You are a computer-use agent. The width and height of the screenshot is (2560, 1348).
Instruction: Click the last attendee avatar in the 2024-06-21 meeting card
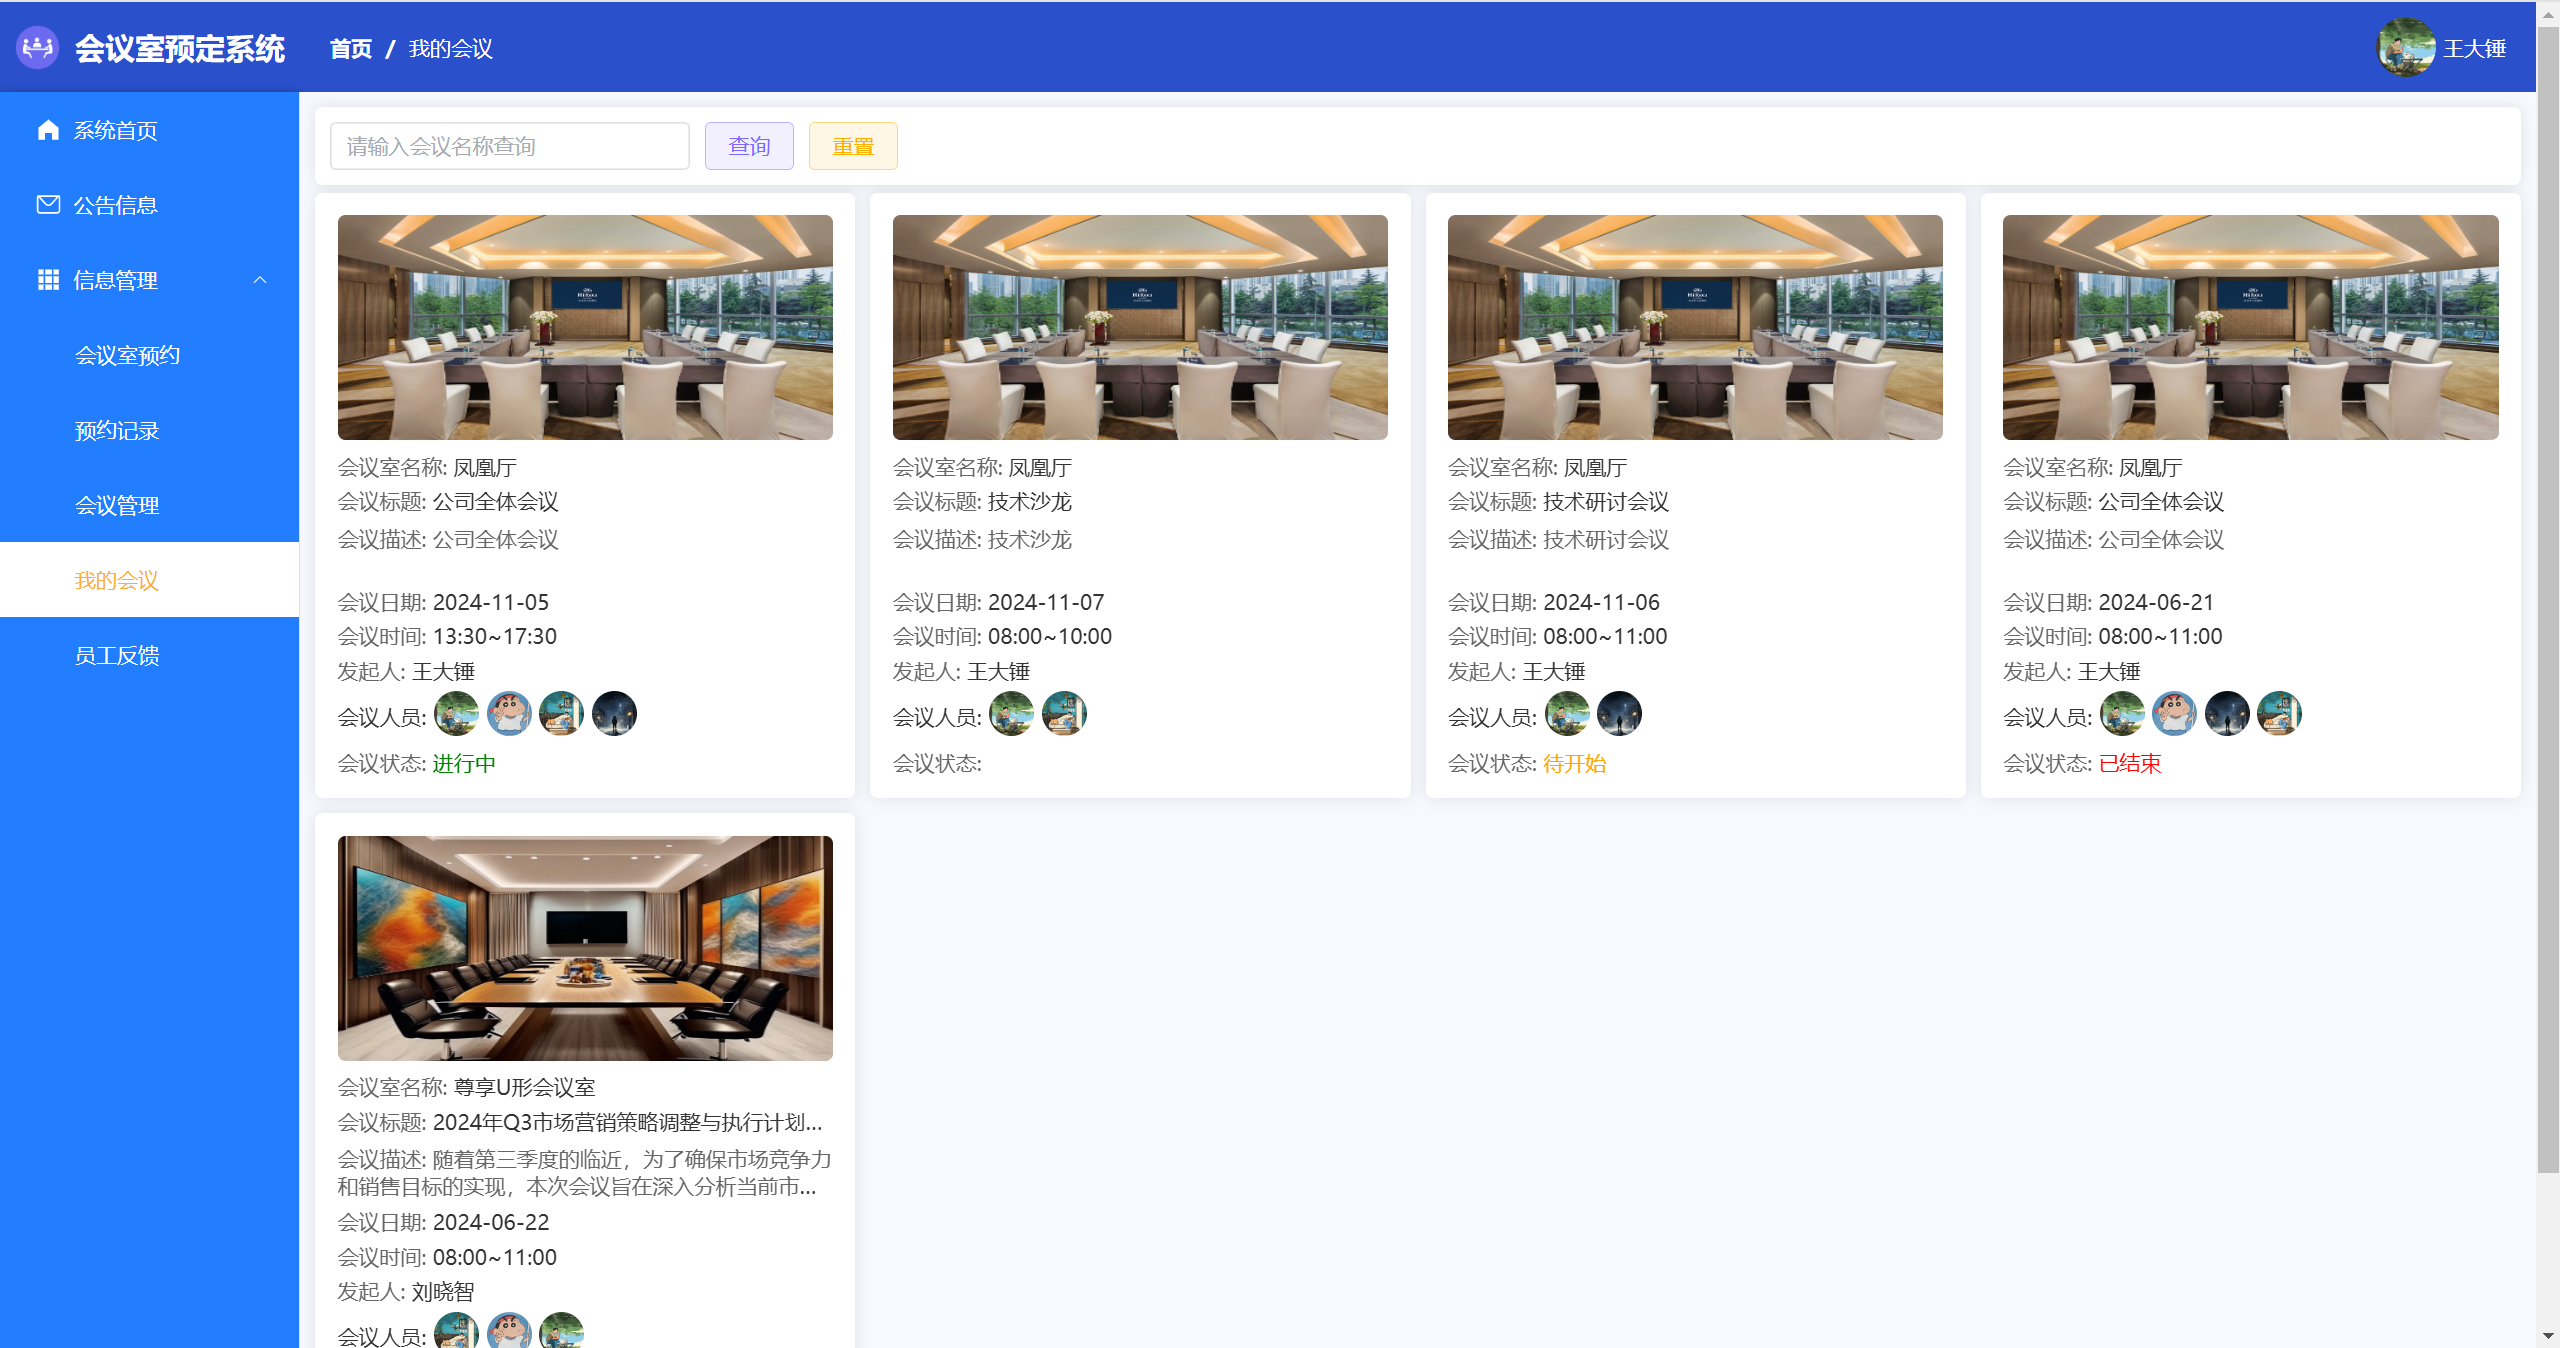tap(2279, 714)
